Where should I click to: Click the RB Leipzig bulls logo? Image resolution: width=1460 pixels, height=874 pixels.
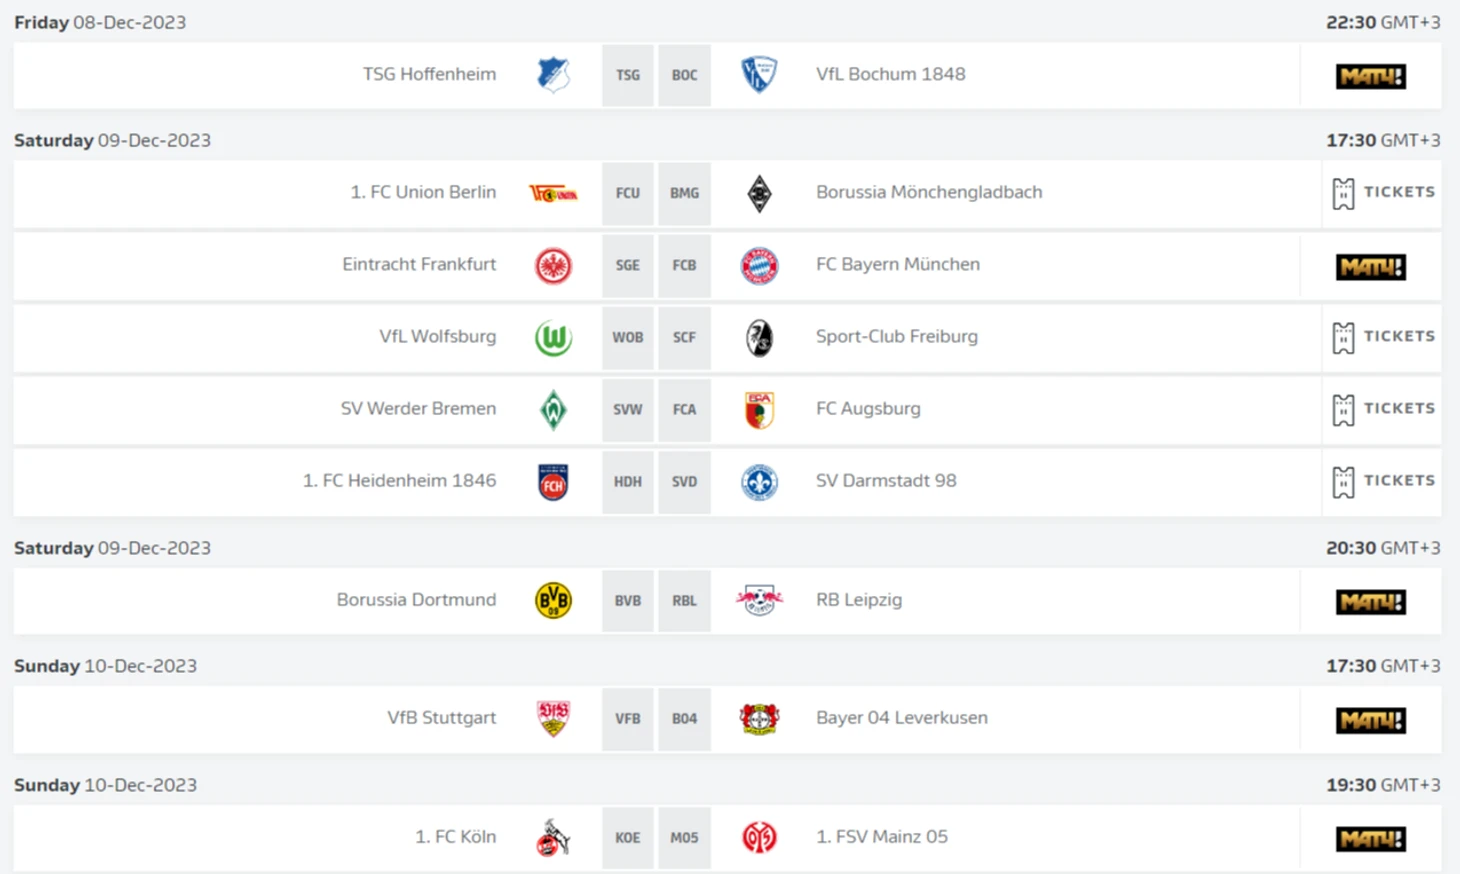(x=759, y=600)
